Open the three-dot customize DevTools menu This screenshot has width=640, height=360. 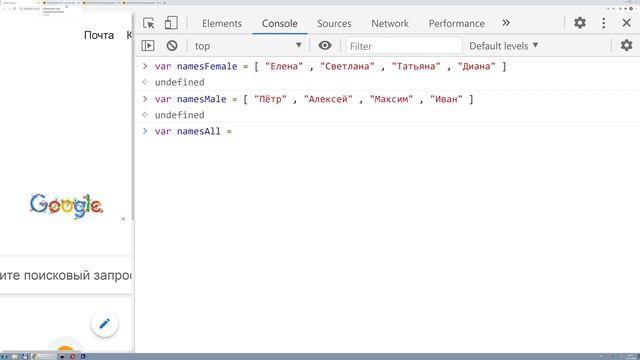click(604, 23)
